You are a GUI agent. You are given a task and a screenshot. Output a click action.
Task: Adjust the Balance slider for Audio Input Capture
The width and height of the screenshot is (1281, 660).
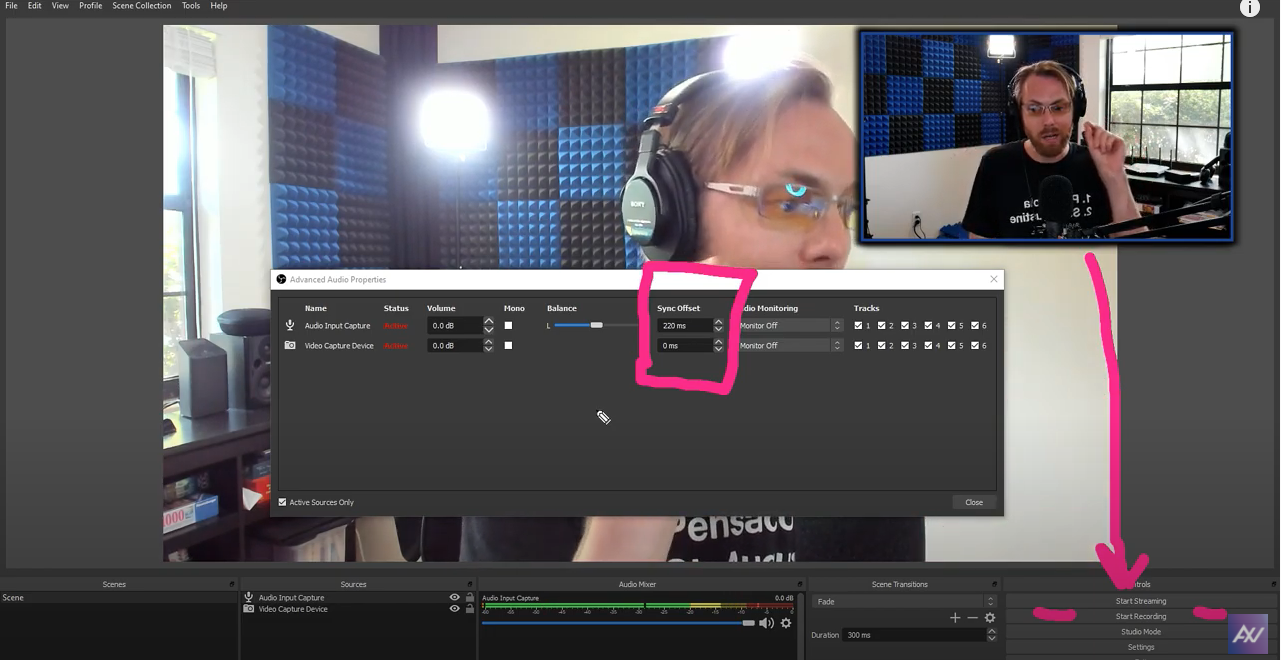point(597,325)
